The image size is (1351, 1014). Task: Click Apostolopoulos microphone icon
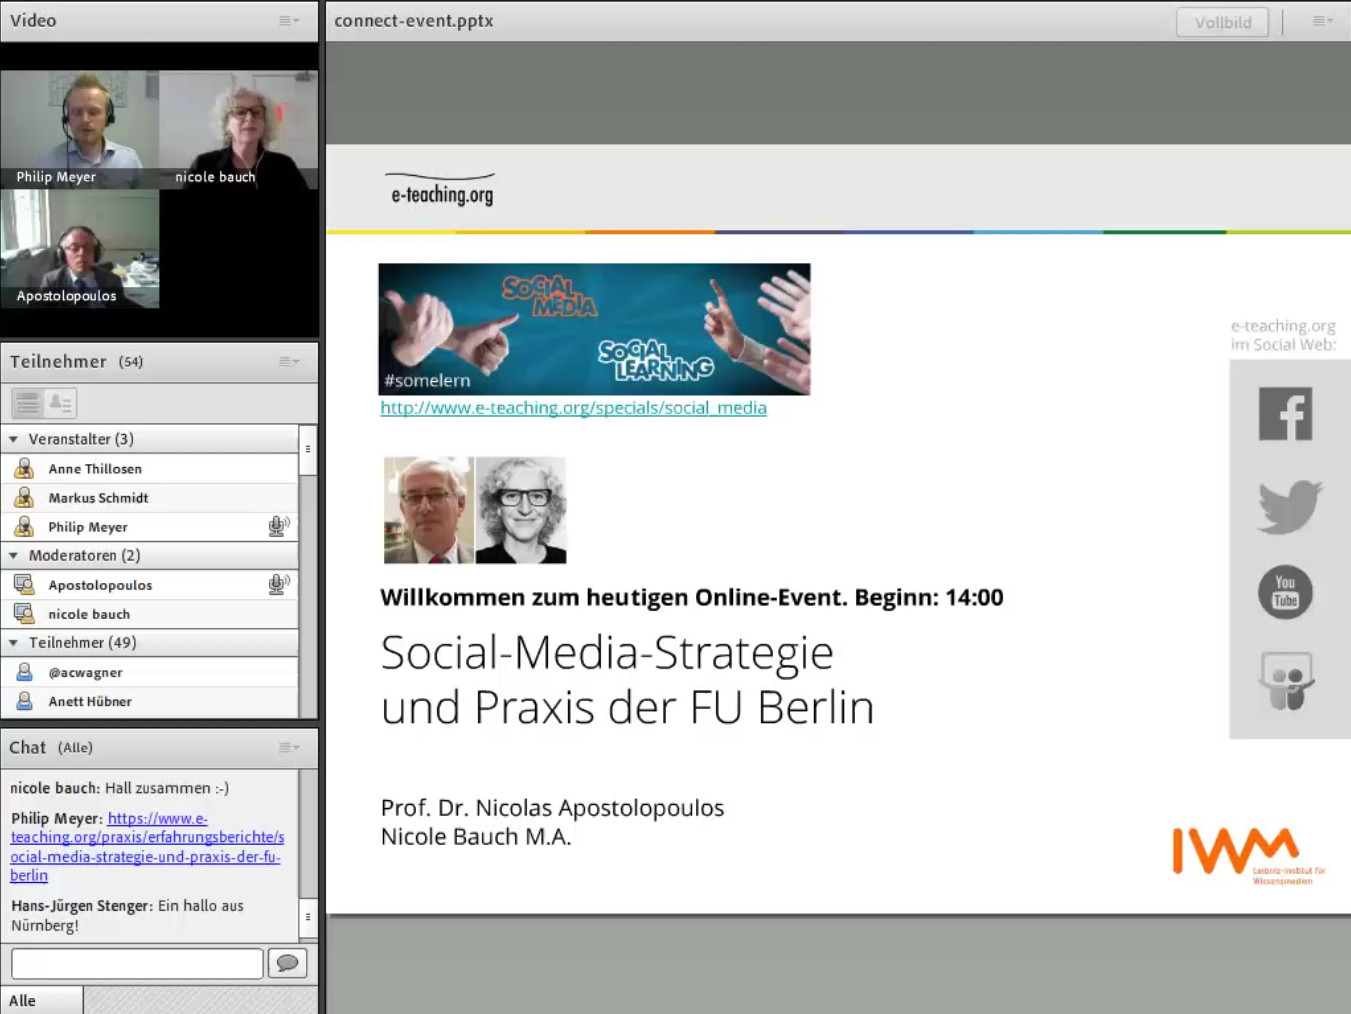pyautogui.click(x=279, y=584)
